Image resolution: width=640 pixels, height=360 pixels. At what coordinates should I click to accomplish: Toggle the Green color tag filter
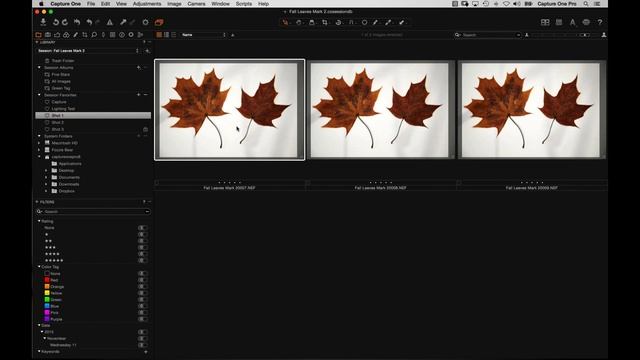pos(142,300)
